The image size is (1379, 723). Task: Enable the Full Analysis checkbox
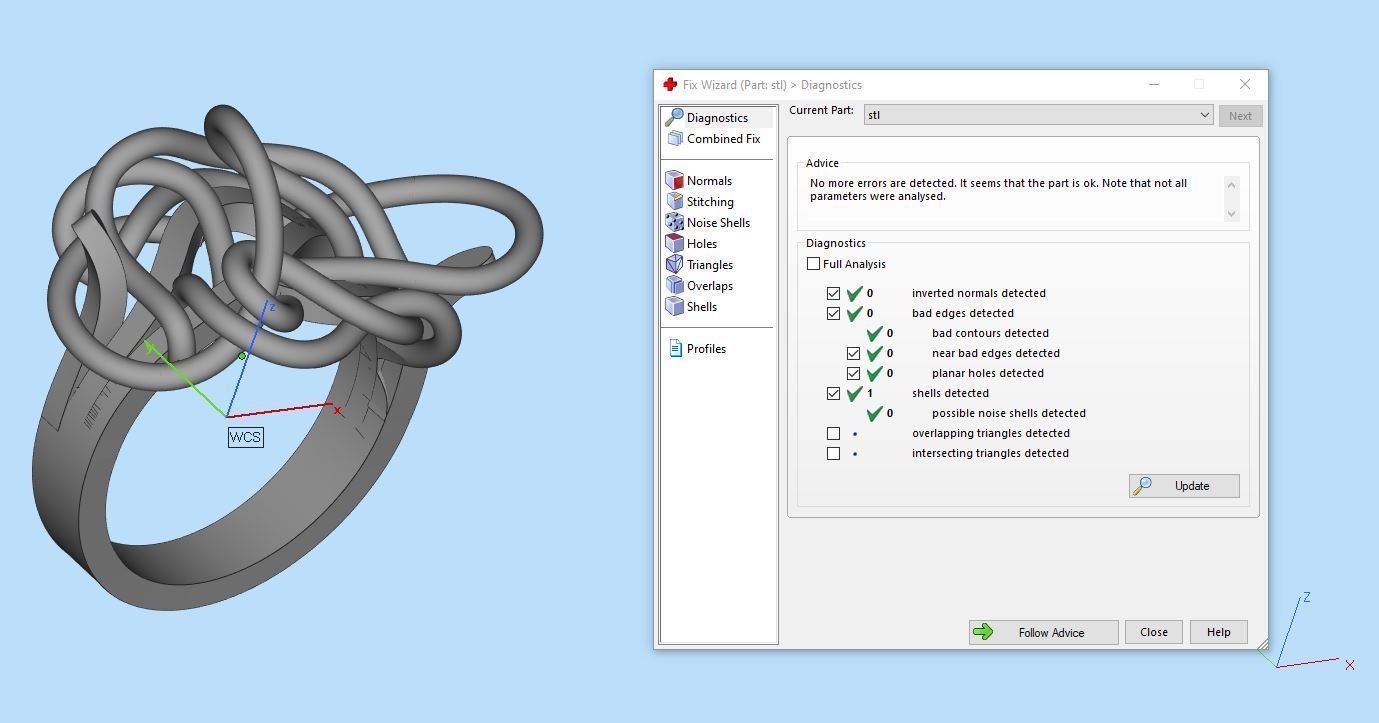(x=814, y=264)
